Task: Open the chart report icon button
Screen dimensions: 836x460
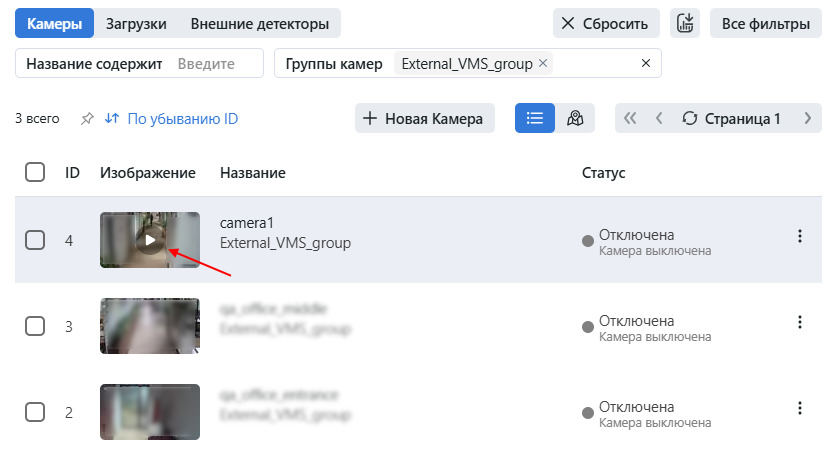Action: tap(685, 23)
